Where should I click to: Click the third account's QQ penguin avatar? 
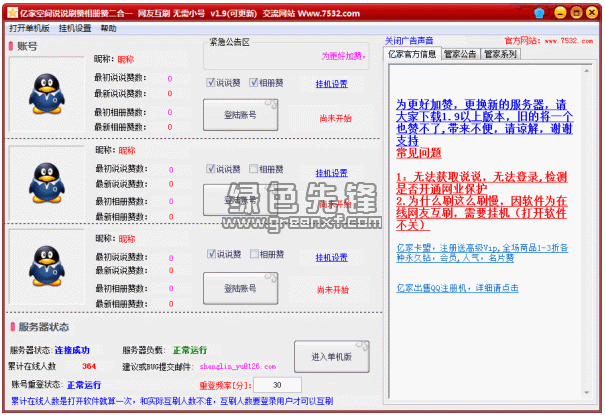(47, 270)
